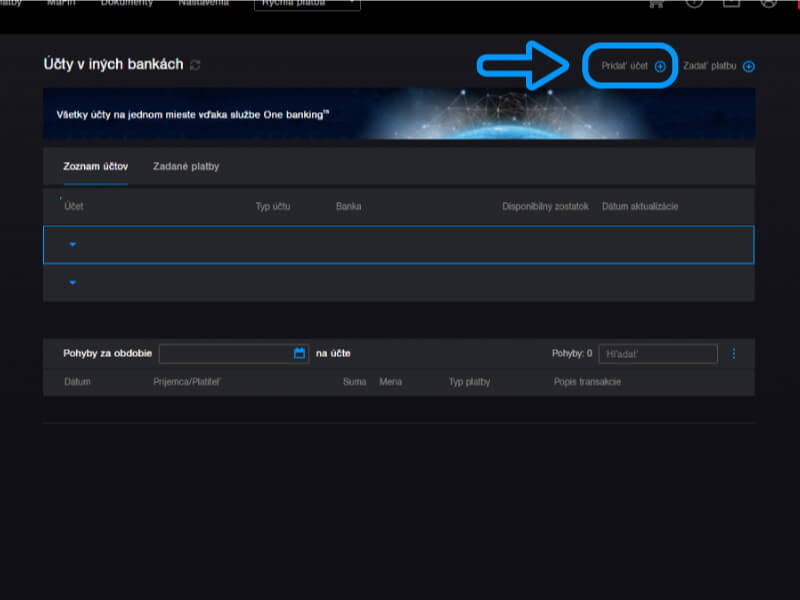Click the plus icon next to Pridať účet

click(x=660, y=66)
